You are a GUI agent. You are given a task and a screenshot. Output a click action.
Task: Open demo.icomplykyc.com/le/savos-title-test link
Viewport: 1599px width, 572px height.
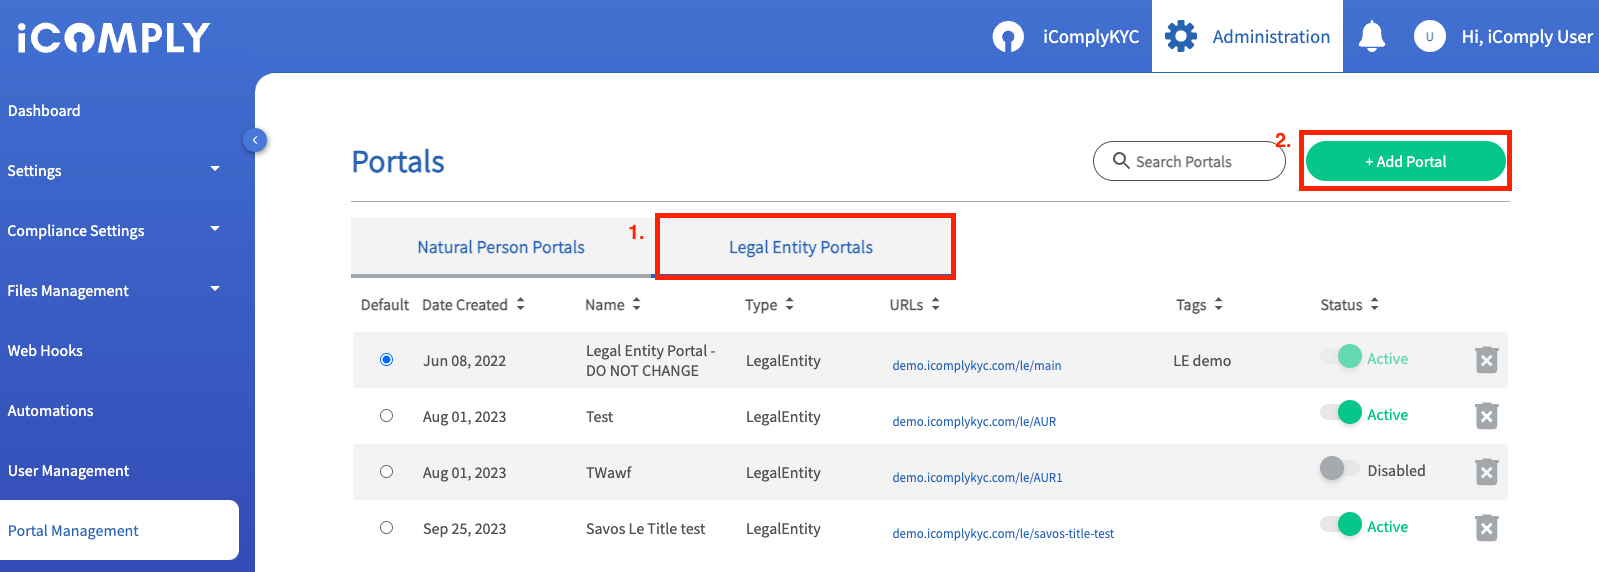pos(1003,534)
